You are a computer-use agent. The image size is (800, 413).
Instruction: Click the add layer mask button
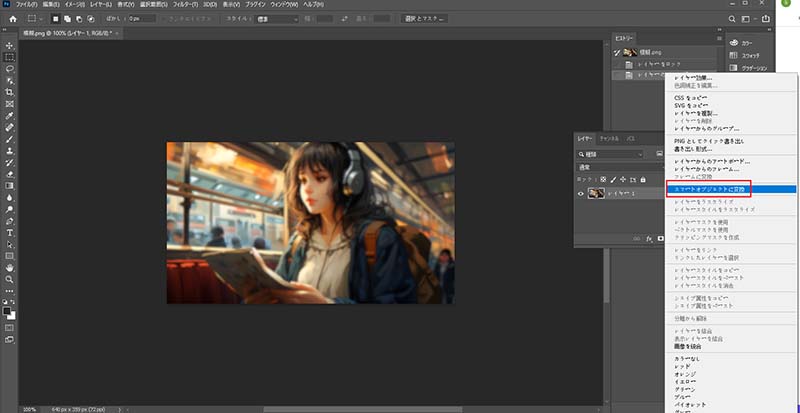pyautogui.click(x=660, y=238)
